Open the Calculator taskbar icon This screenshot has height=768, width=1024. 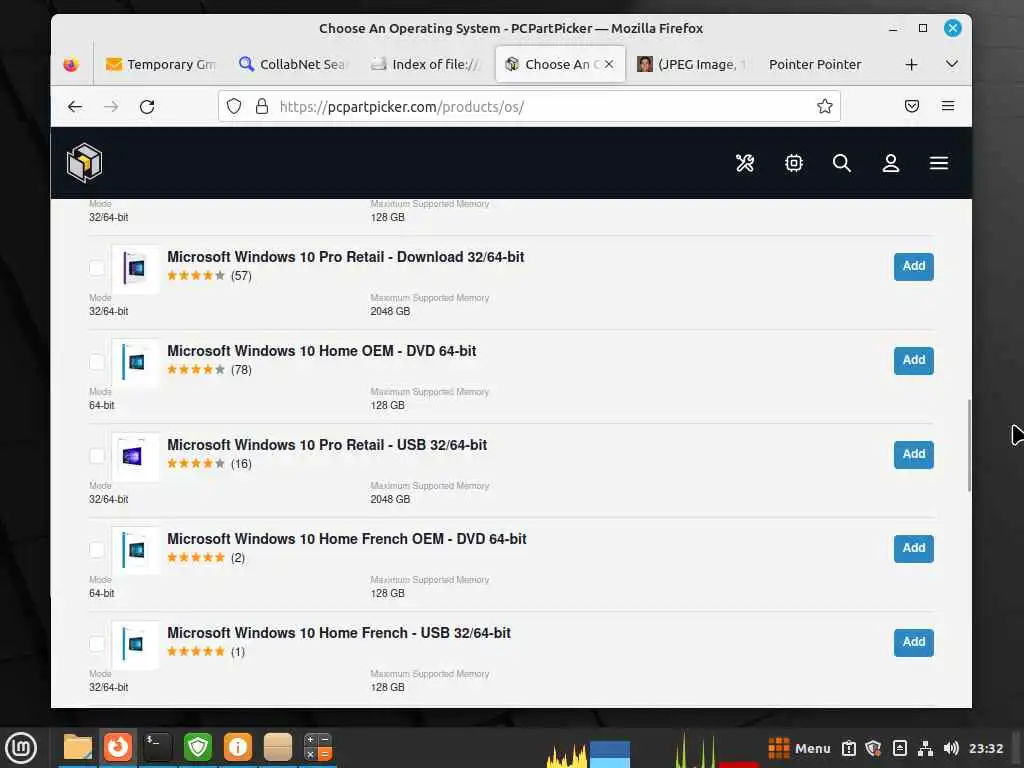[x=318, y=746]
